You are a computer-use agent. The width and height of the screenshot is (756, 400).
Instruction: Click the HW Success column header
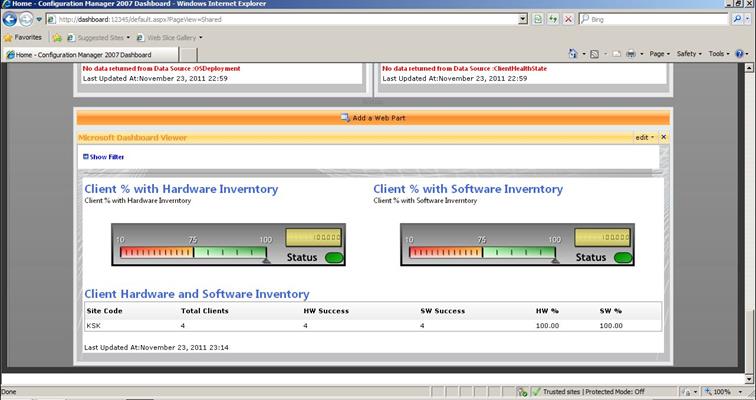(x=326, y=311)
